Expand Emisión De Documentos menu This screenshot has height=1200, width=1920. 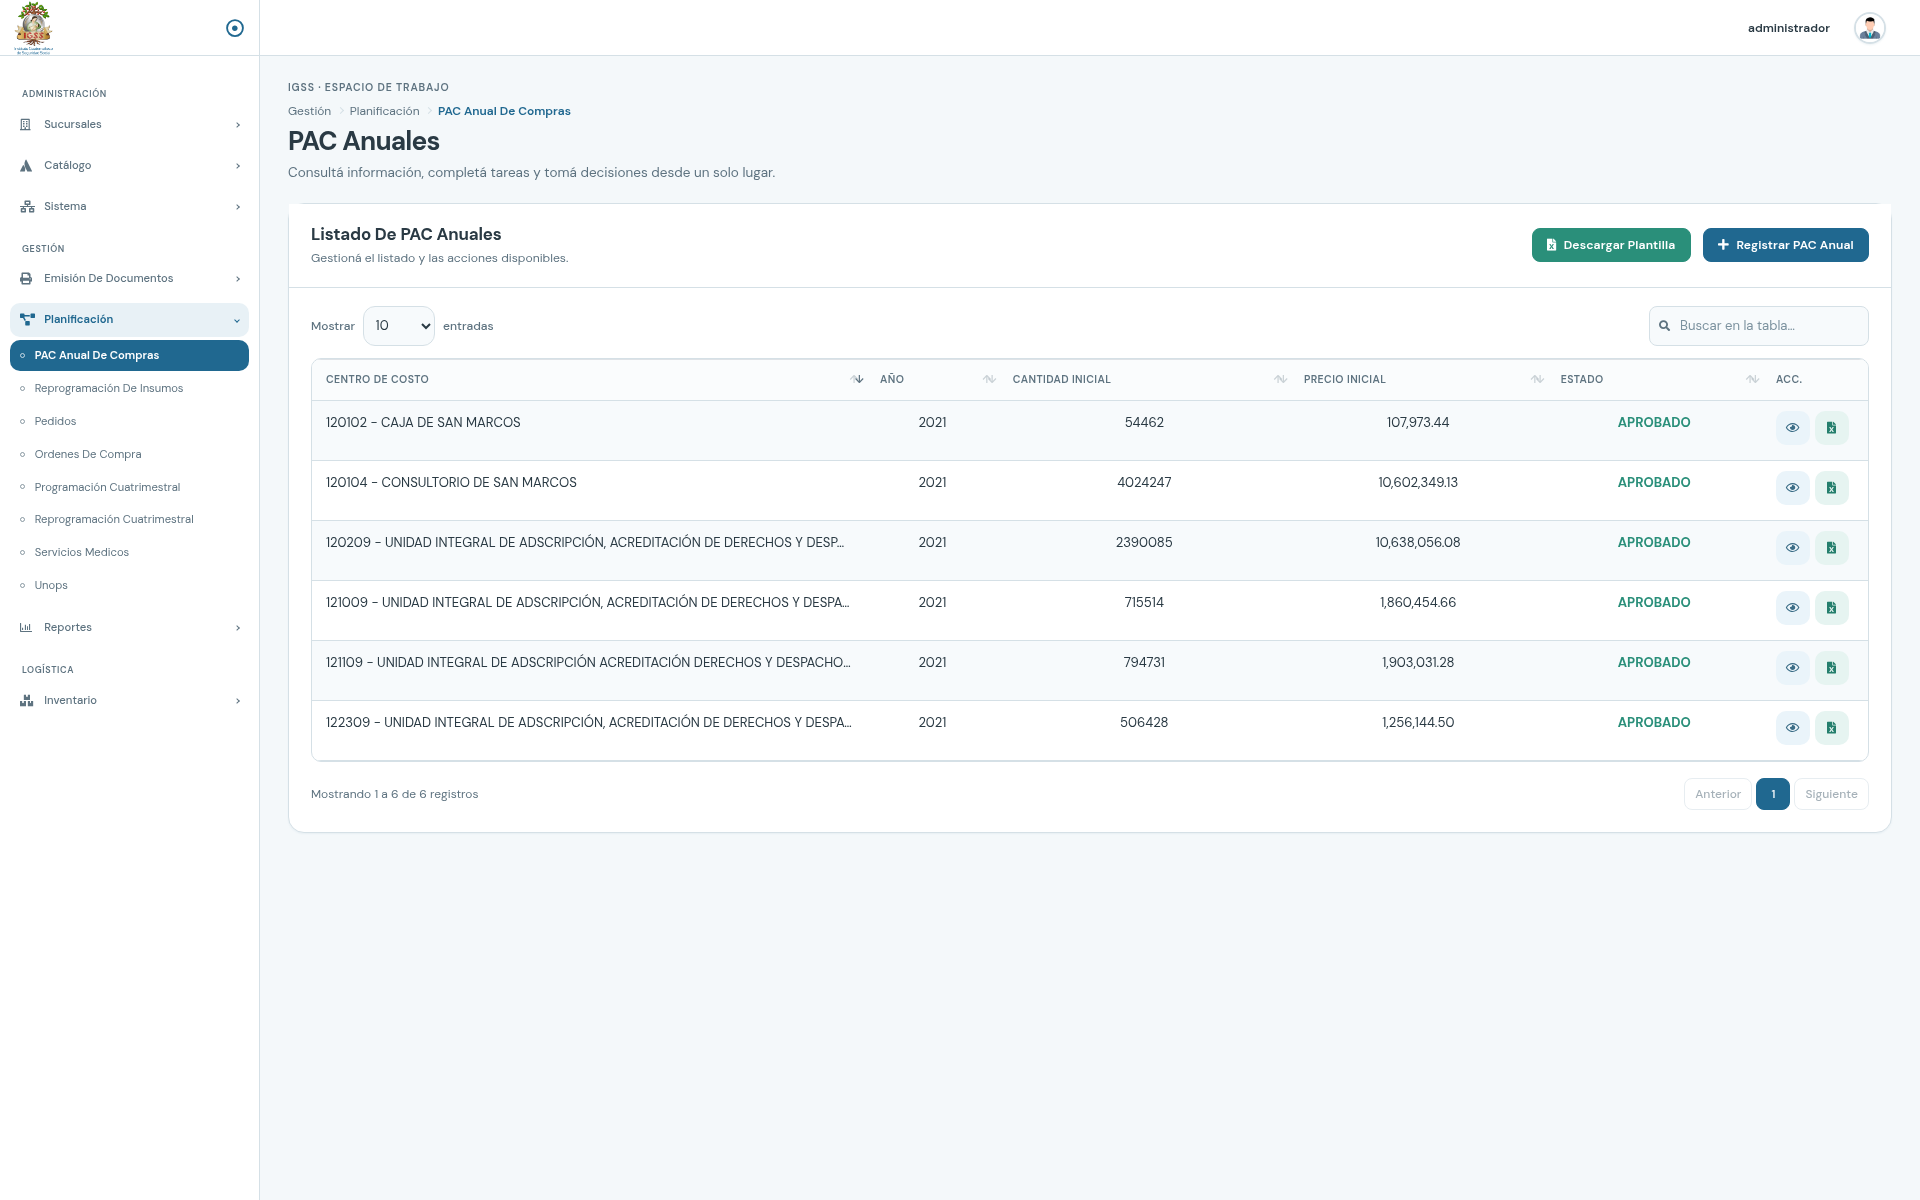pyautogui.click(x=130, y=279)
